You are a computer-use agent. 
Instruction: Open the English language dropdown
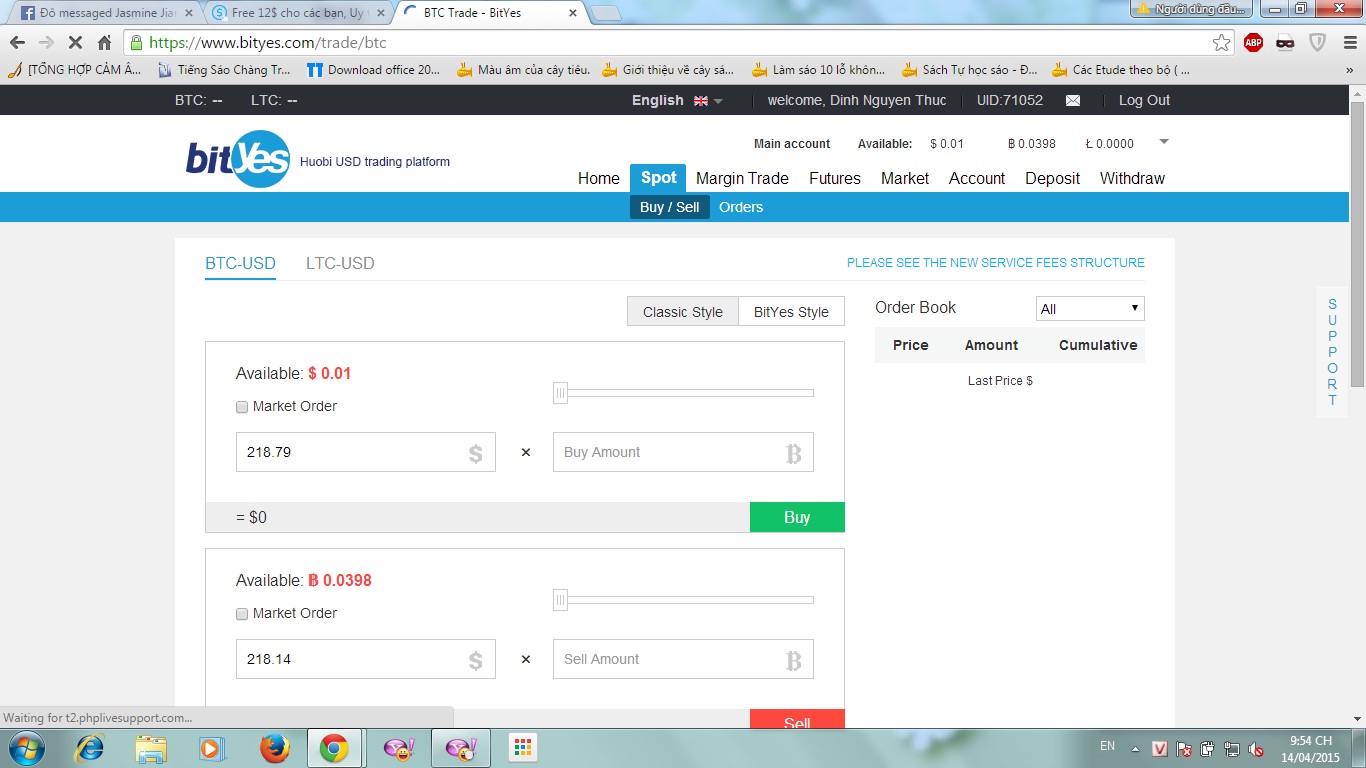pos(677,100)
